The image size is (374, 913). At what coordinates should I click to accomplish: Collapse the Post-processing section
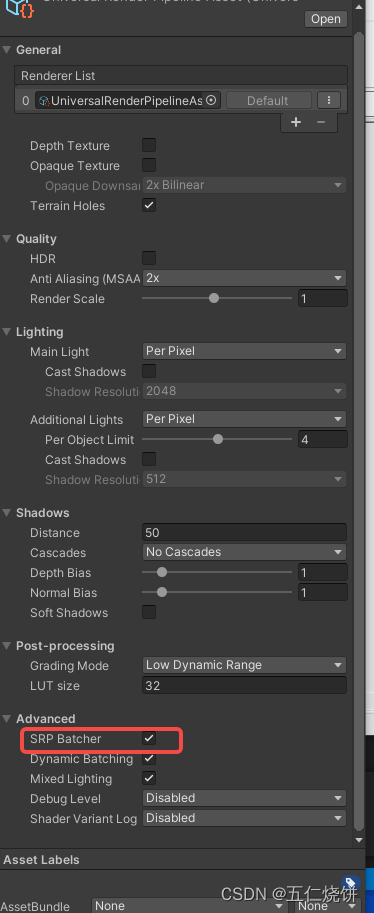(x=7, y=646)
